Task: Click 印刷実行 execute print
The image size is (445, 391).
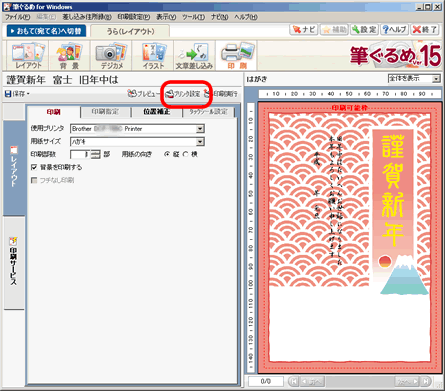Action: coord(221,94)
